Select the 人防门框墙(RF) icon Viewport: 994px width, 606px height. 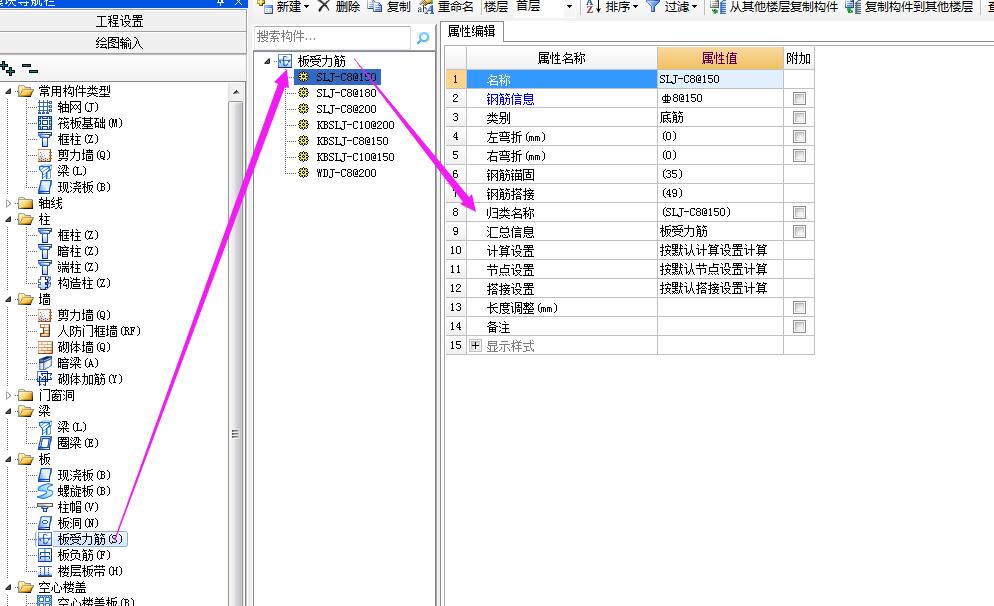45,331
